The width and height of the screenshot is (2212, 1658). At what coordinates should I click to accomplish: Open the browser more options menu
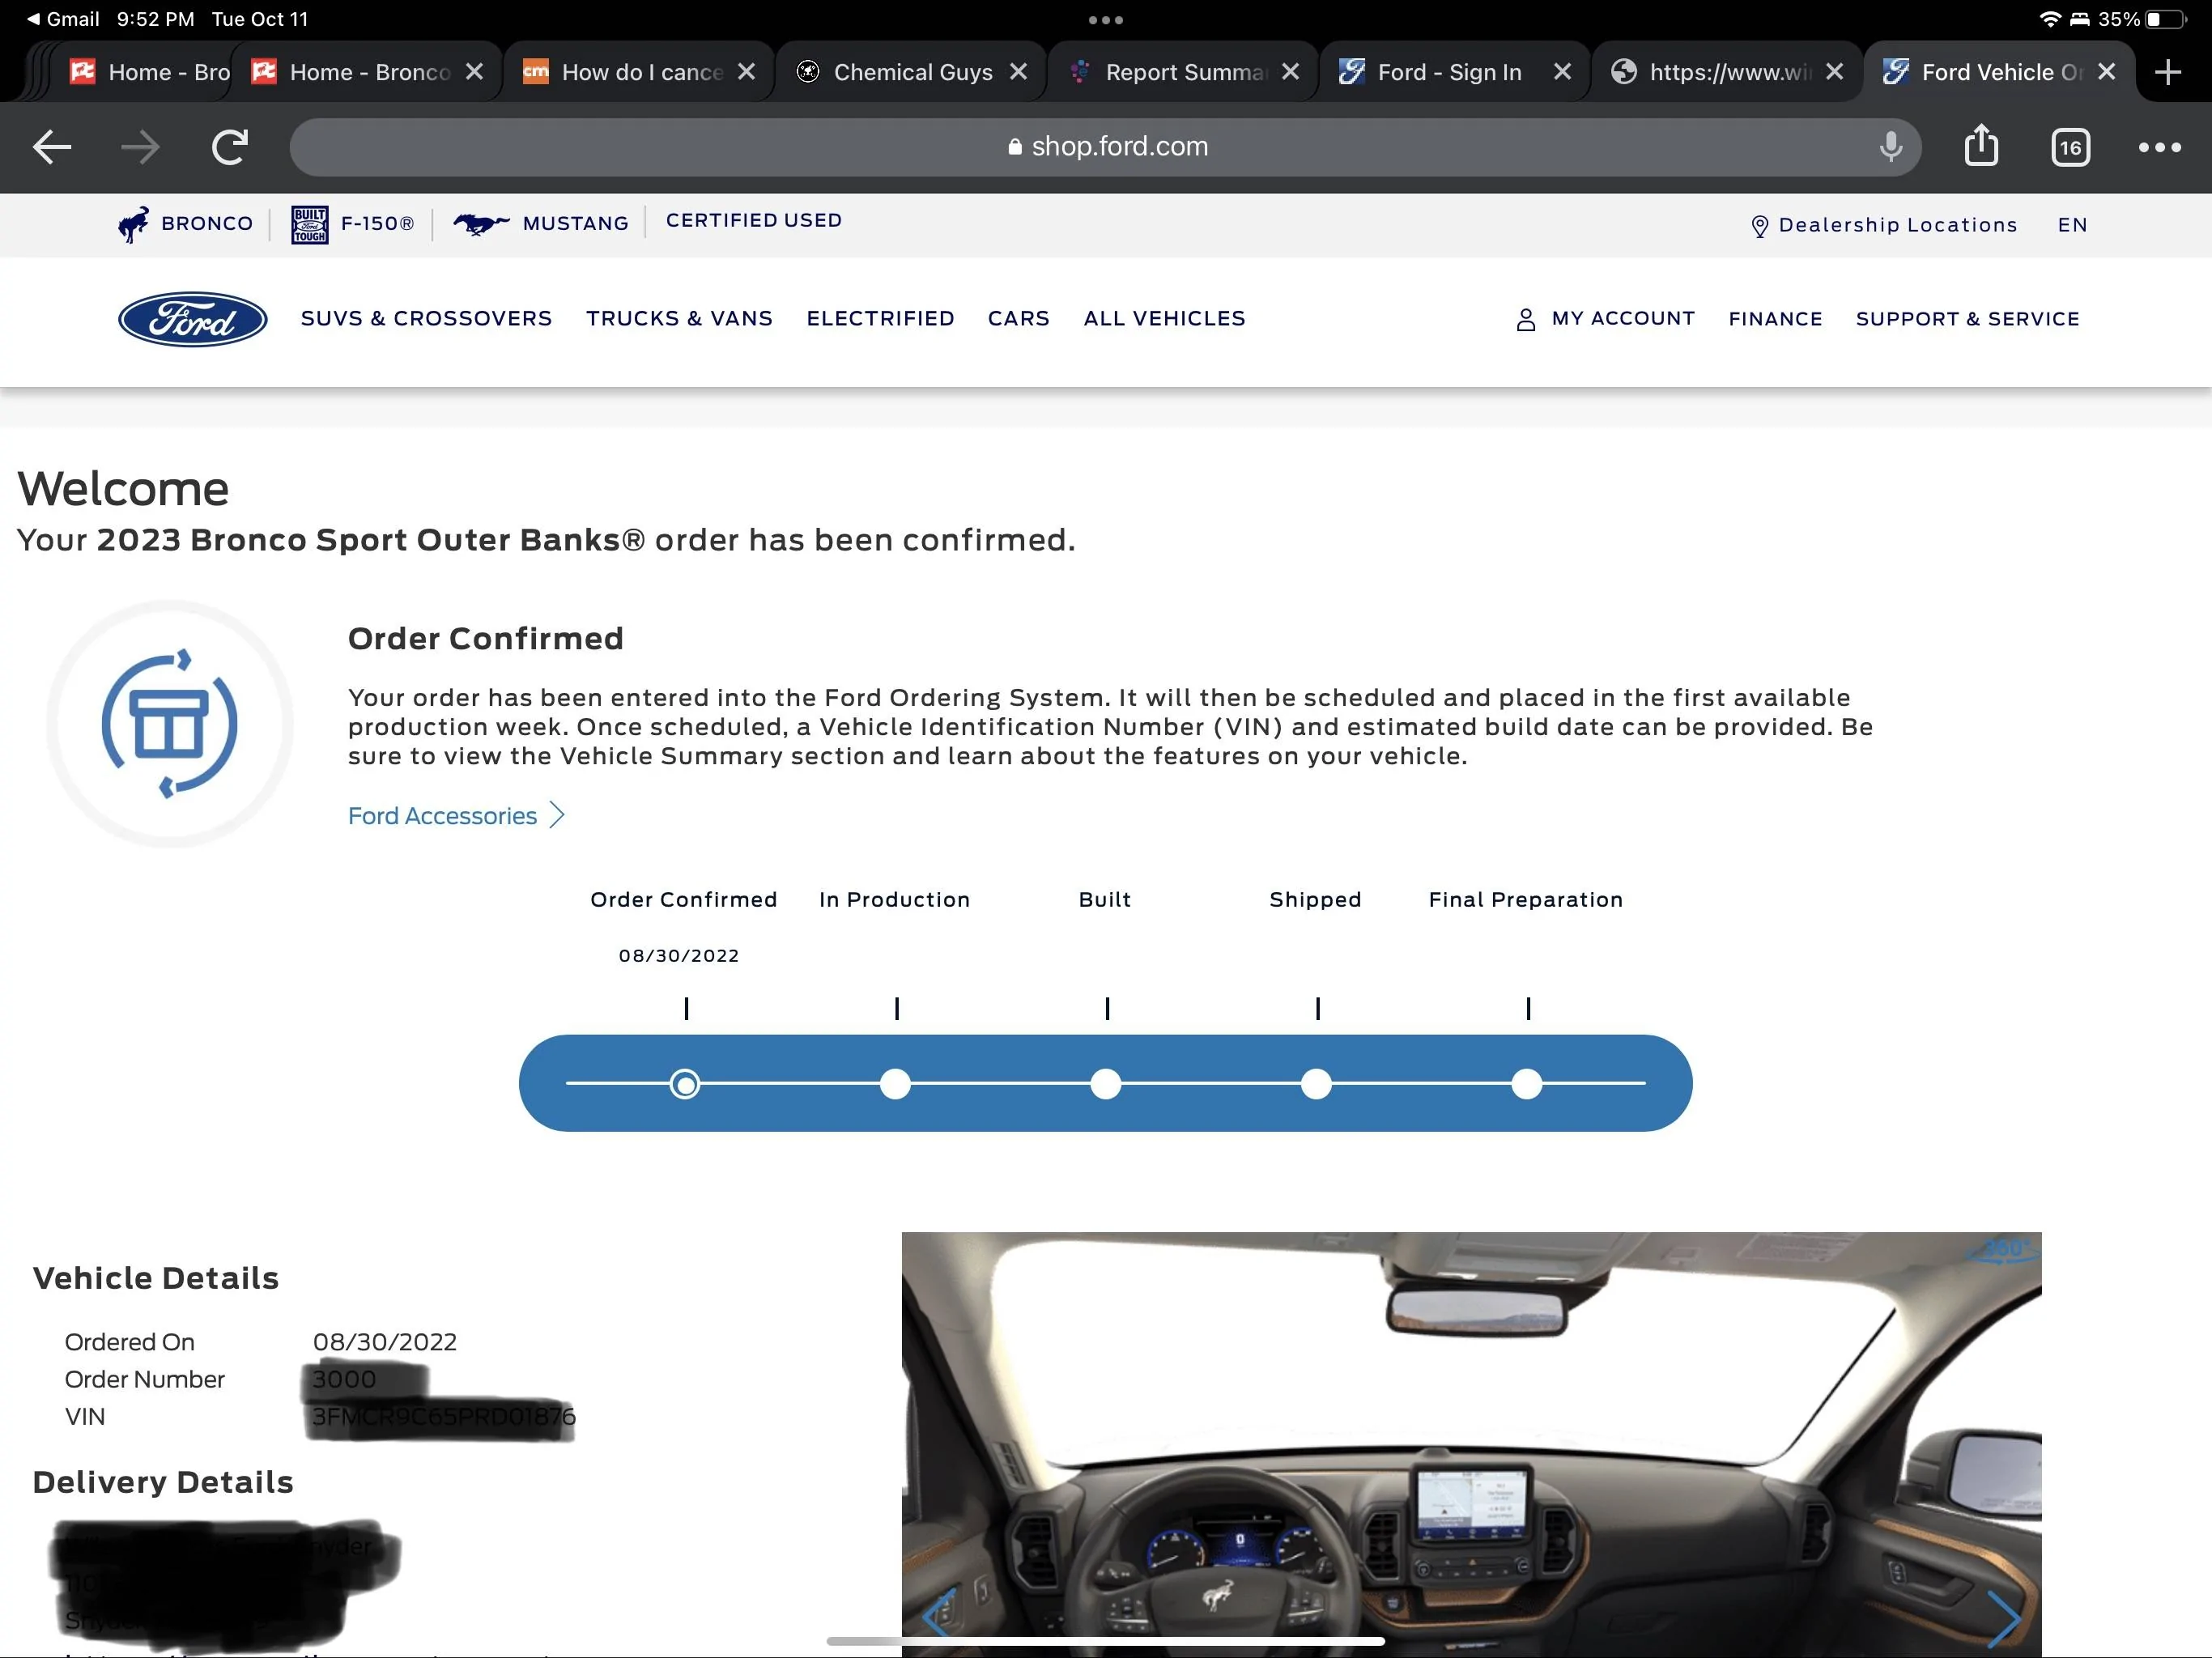[2160, 146]
